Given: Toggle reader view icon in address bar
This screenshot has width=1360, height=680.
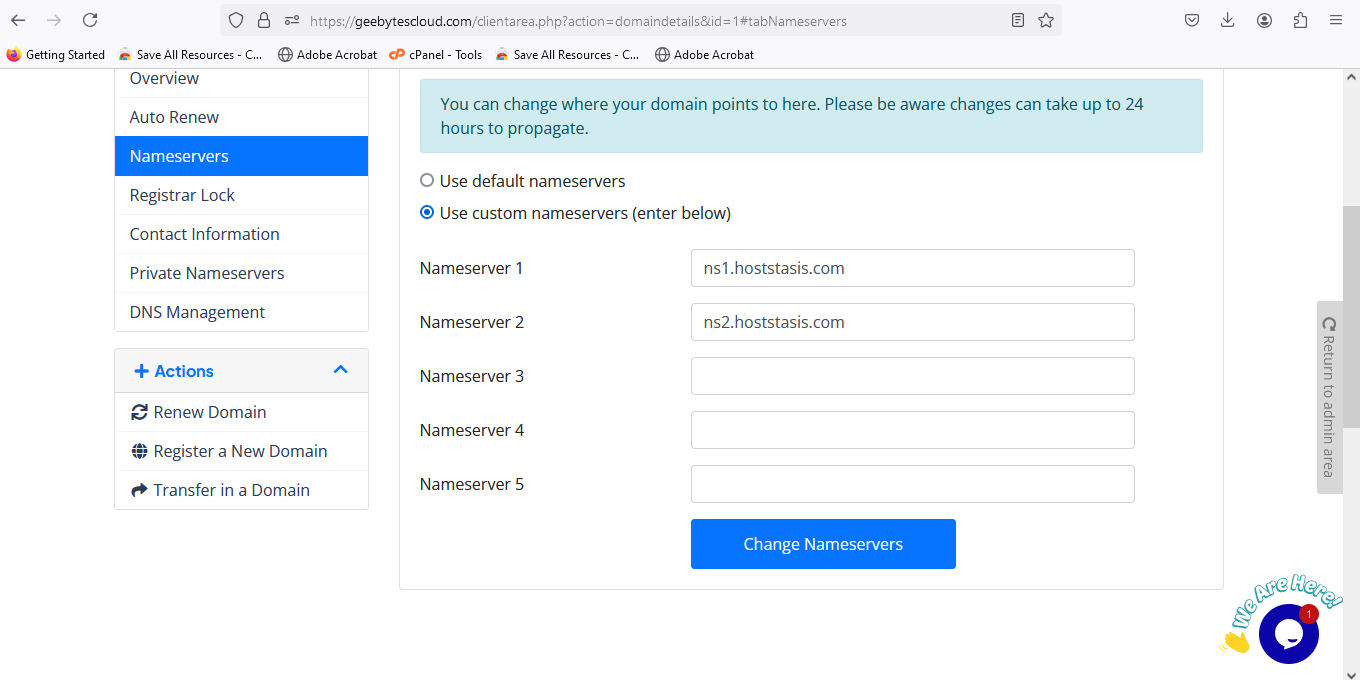Looking at the screenshot, I should 1018,20.
